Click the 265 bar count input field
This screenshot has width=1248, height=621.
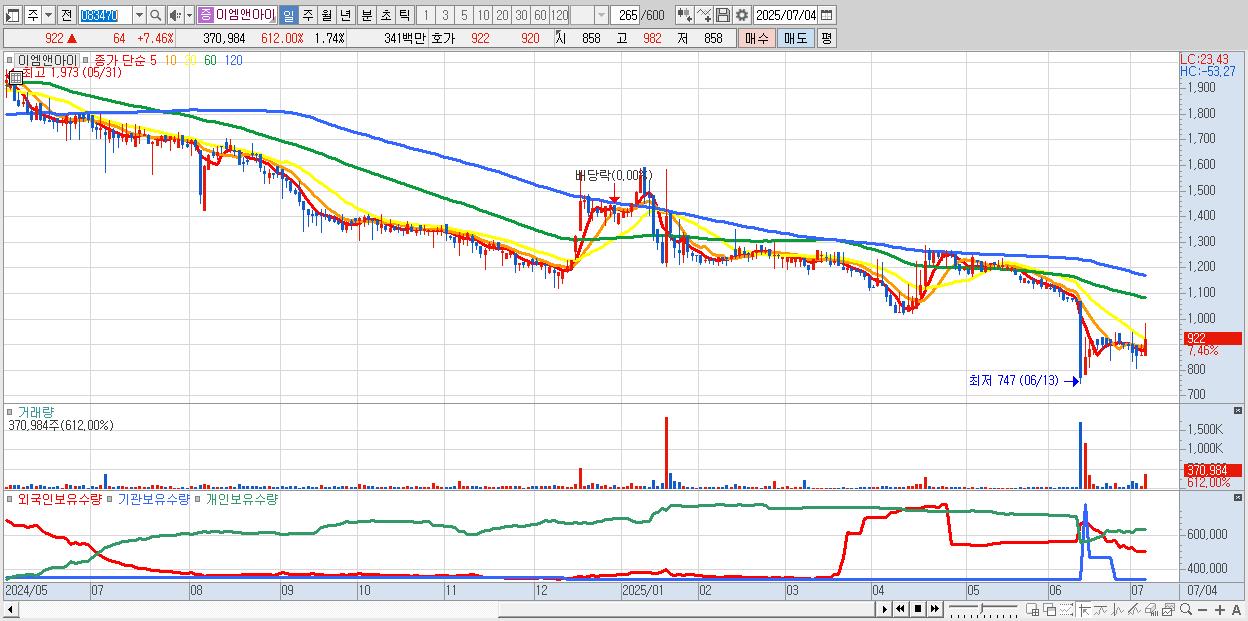[x=625, y=15]
